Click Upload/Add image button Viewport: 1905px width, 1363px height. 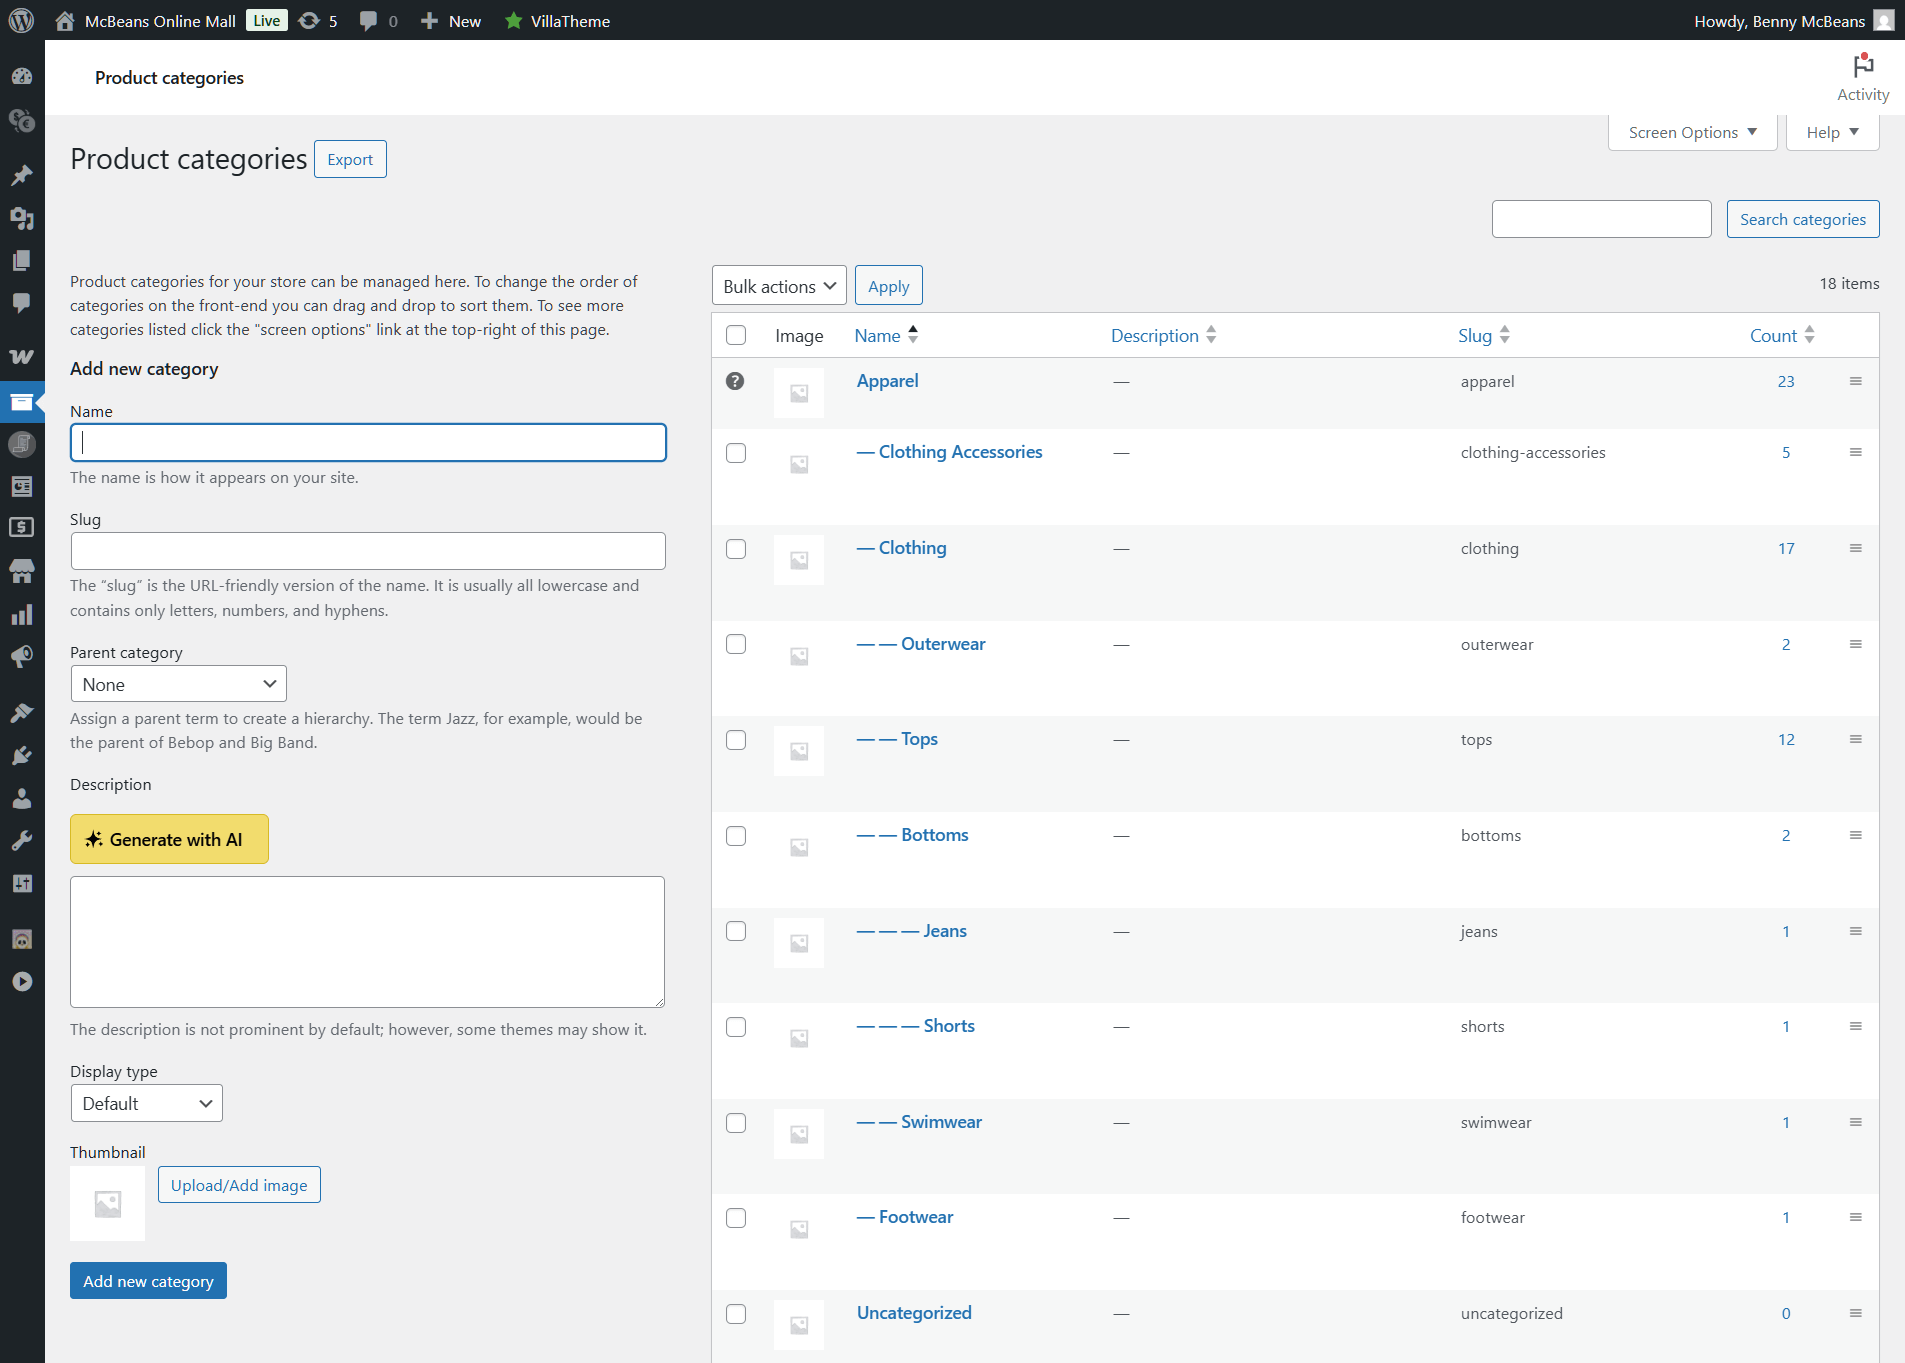pyautogui.click(x=239, y=1185)
